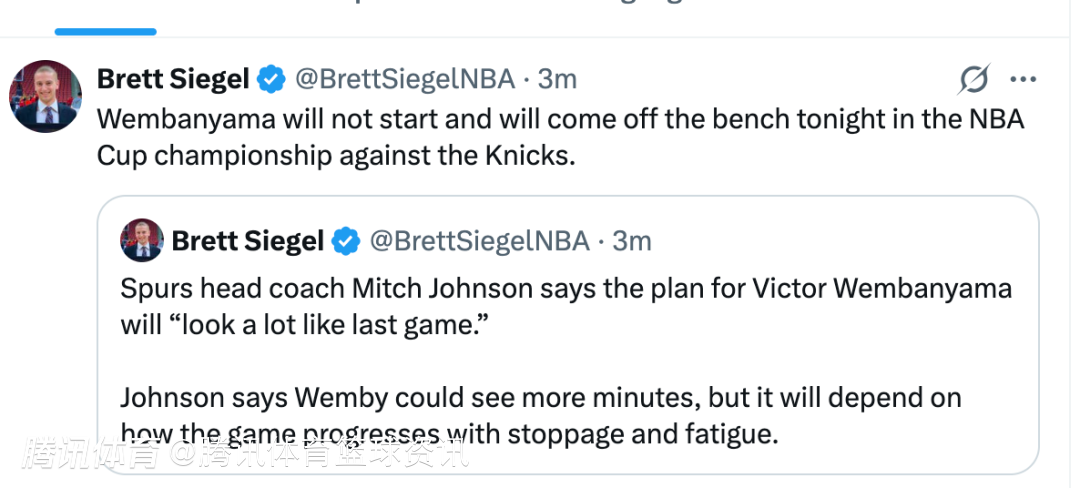The image size is (1080, 488).
Task: Click the @BrettSiegelNBA handle in the quoted post
Action: [479, 241]
